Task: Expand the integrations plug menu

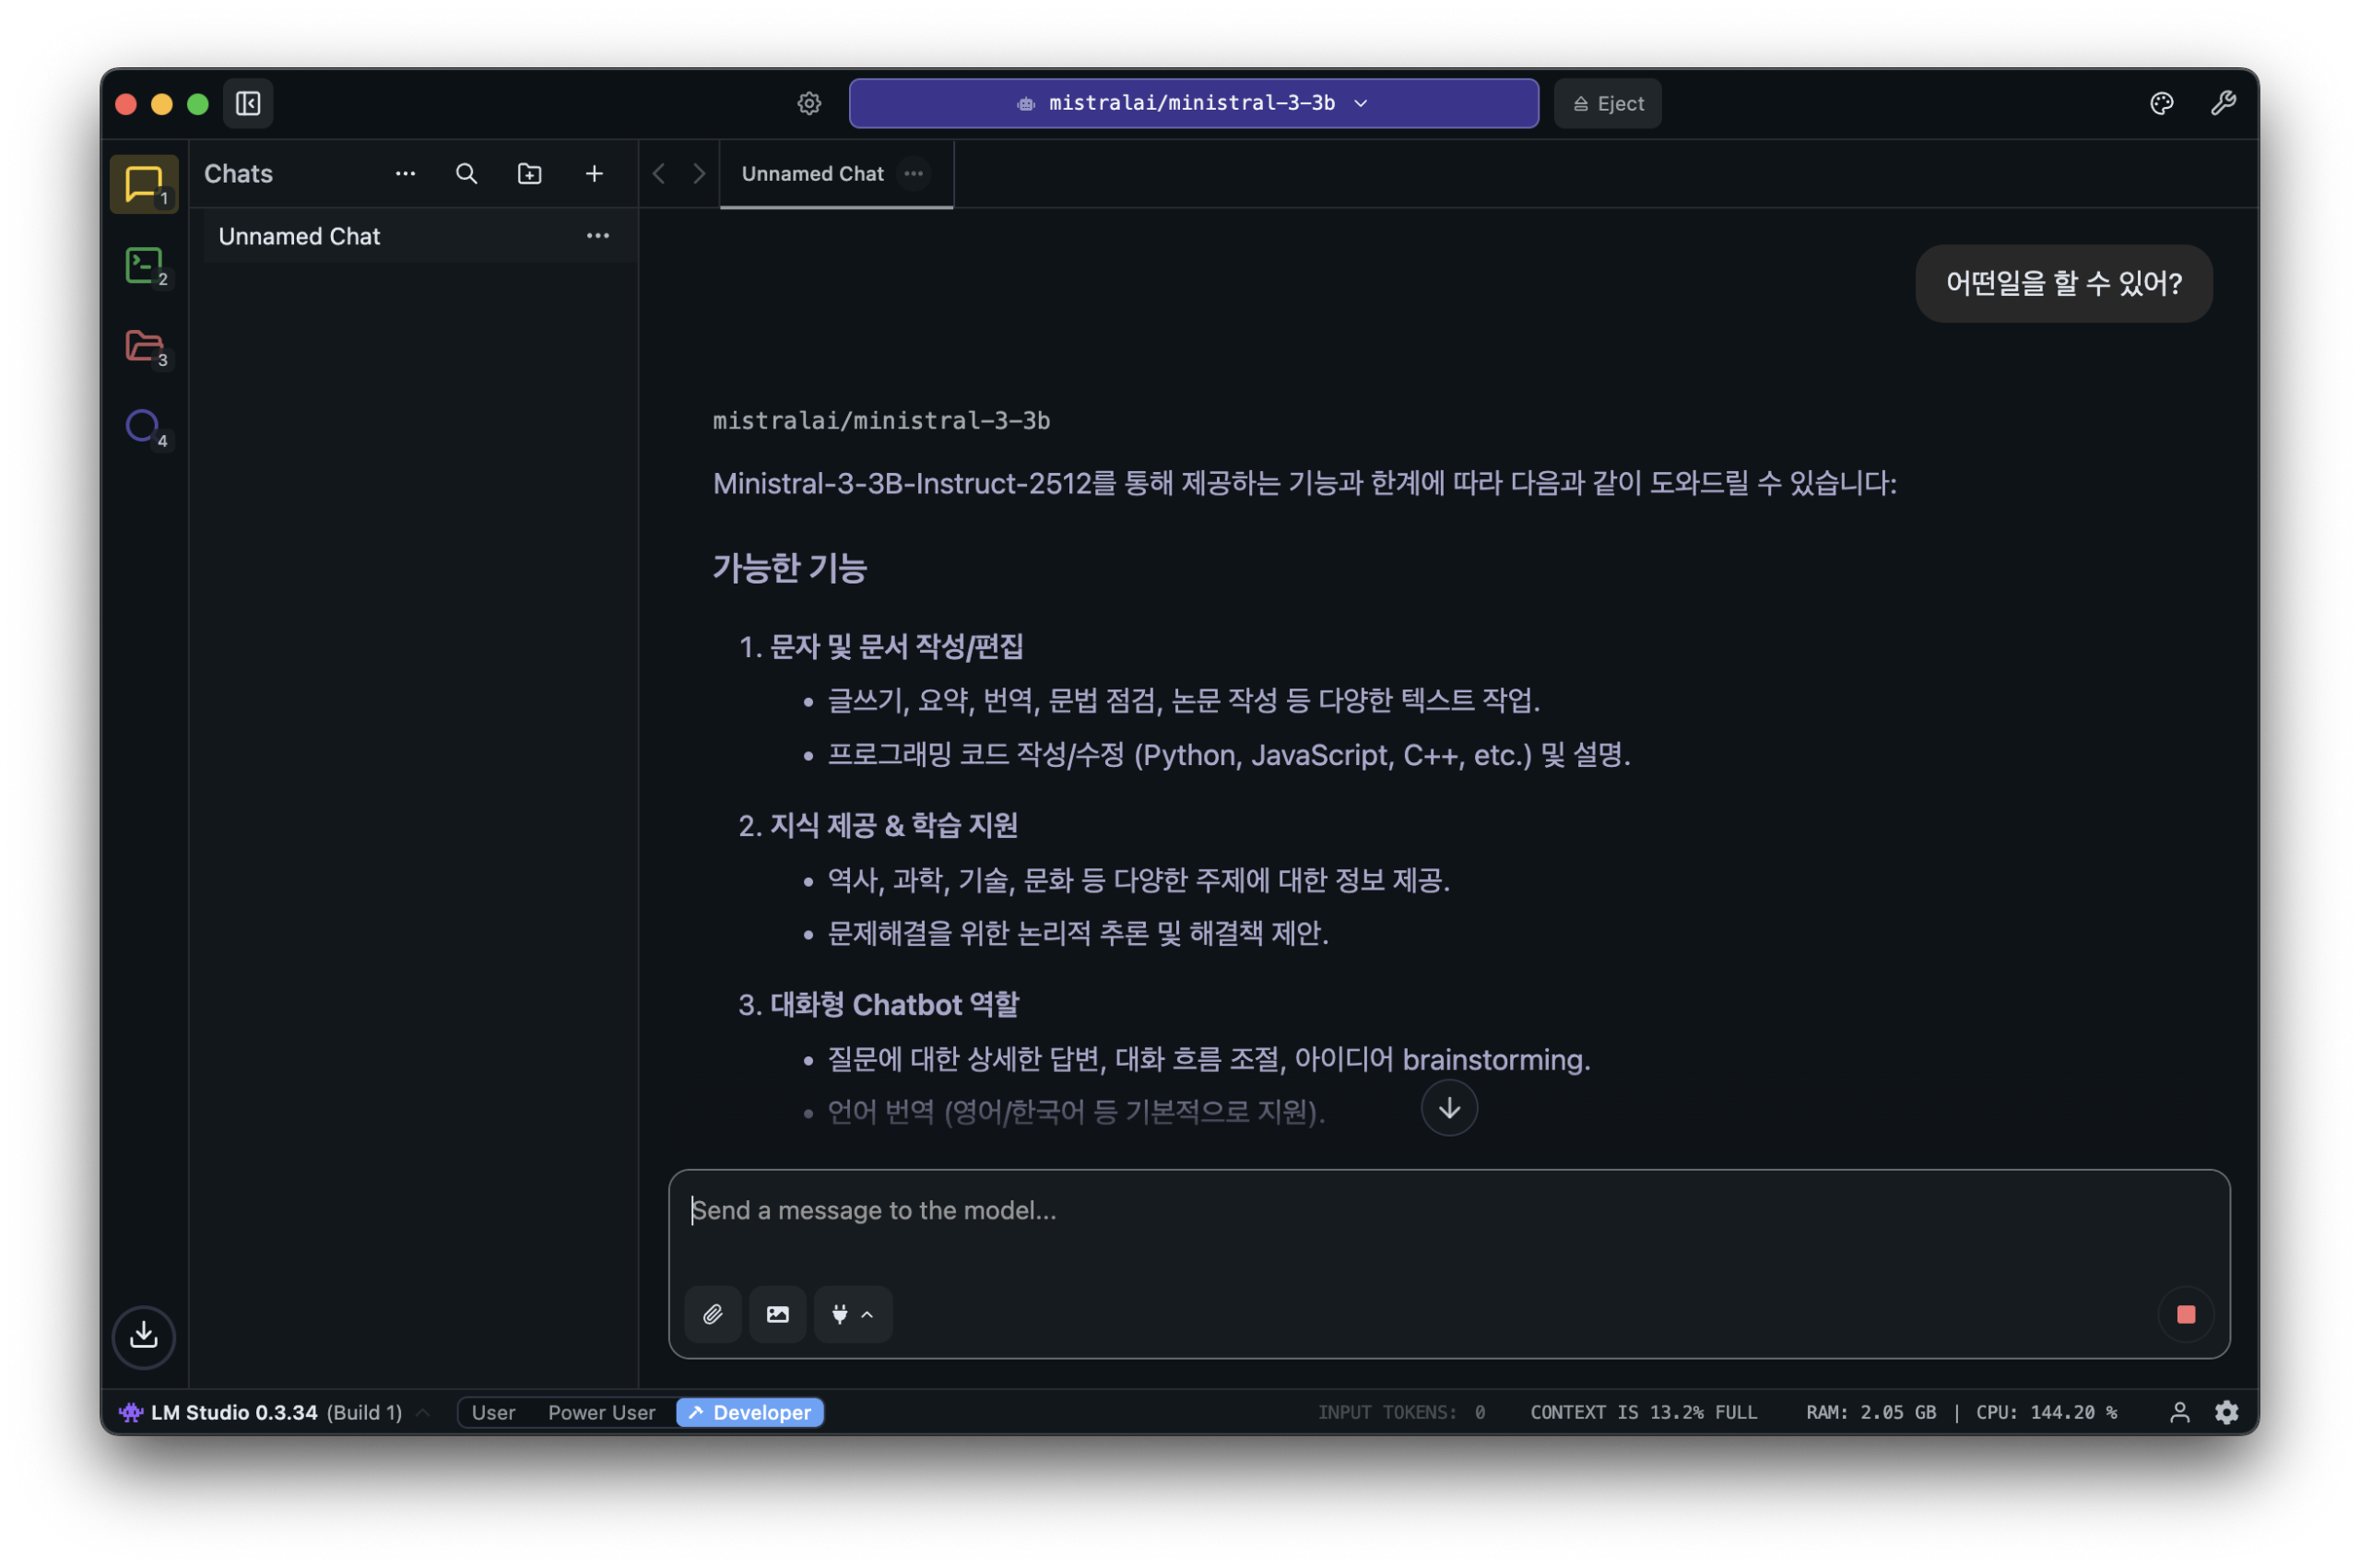Action: [852, 1314]
